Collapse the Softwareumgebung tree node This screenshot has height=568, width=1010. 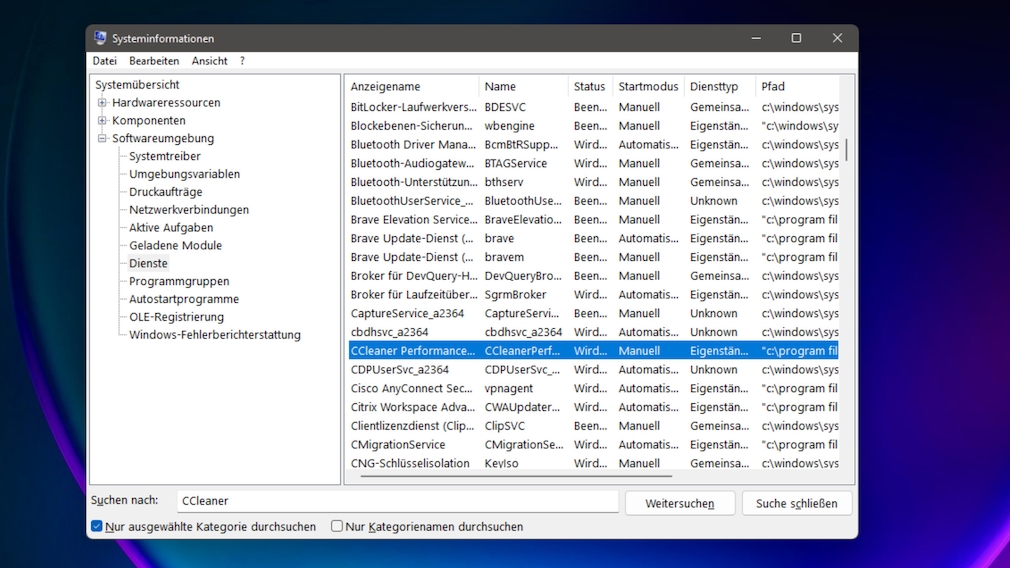click(x=102, y=139)
